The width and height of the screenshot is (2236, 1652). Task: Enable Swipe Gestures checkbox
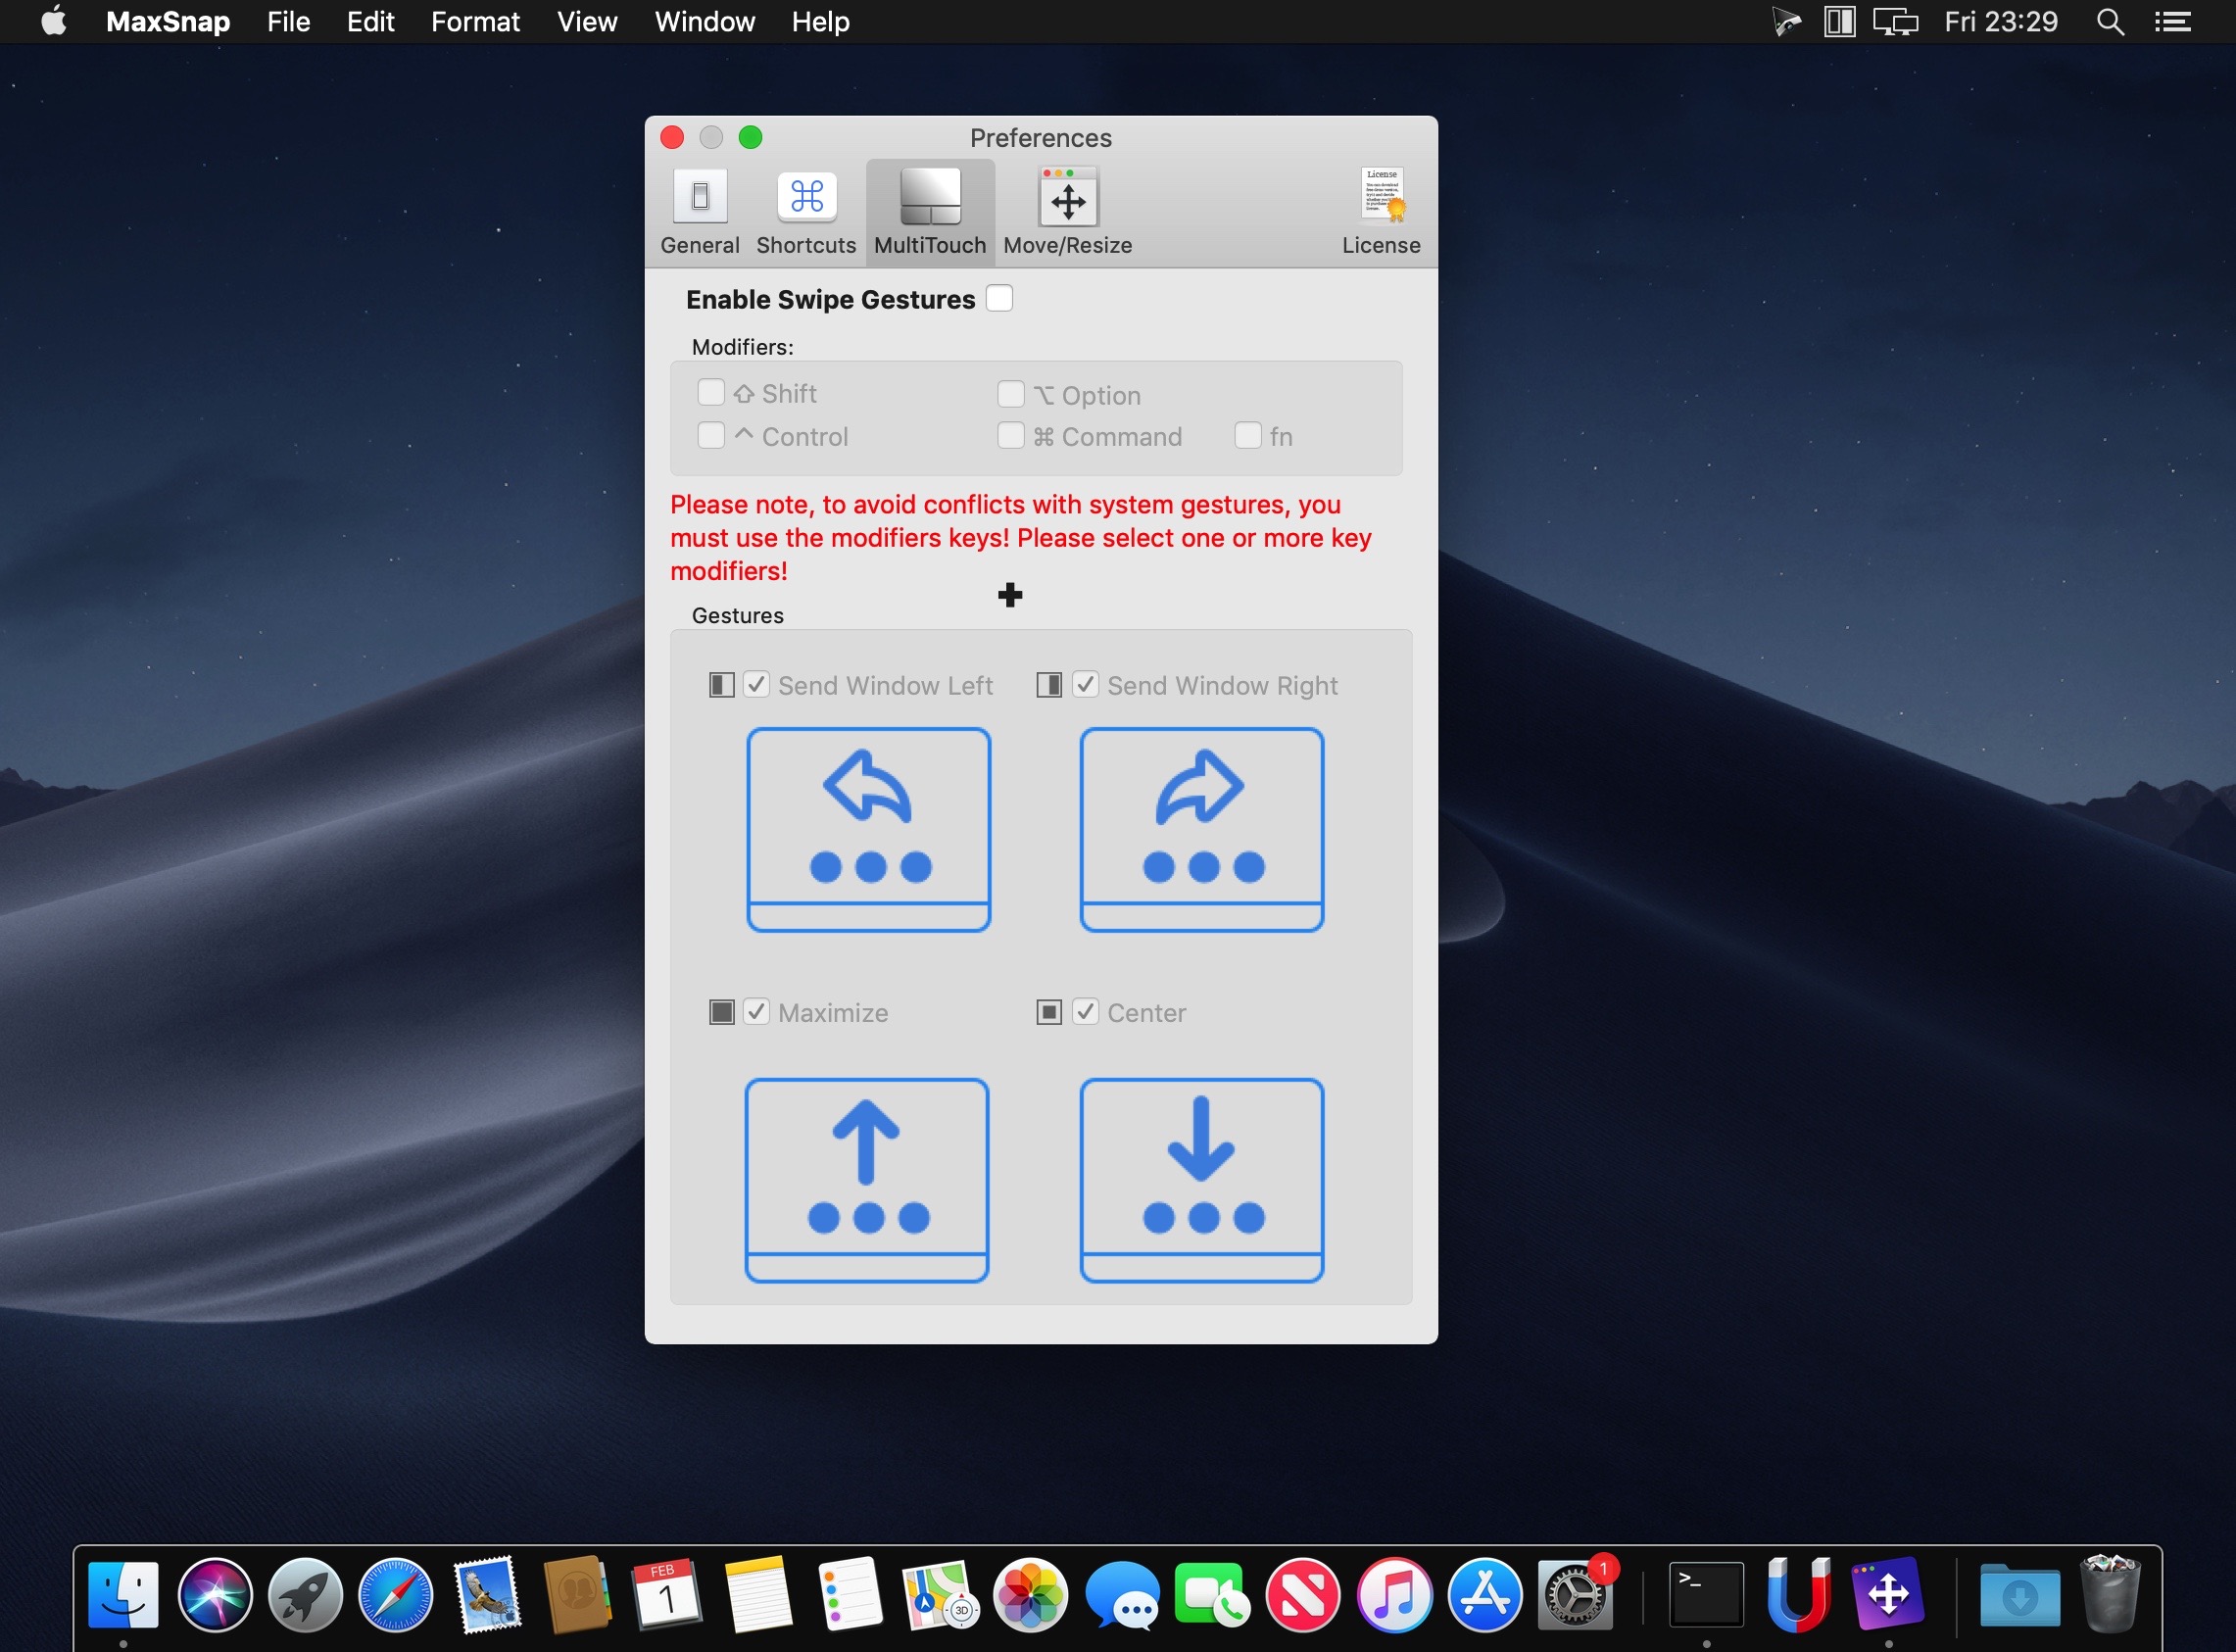tap(999, 299)
